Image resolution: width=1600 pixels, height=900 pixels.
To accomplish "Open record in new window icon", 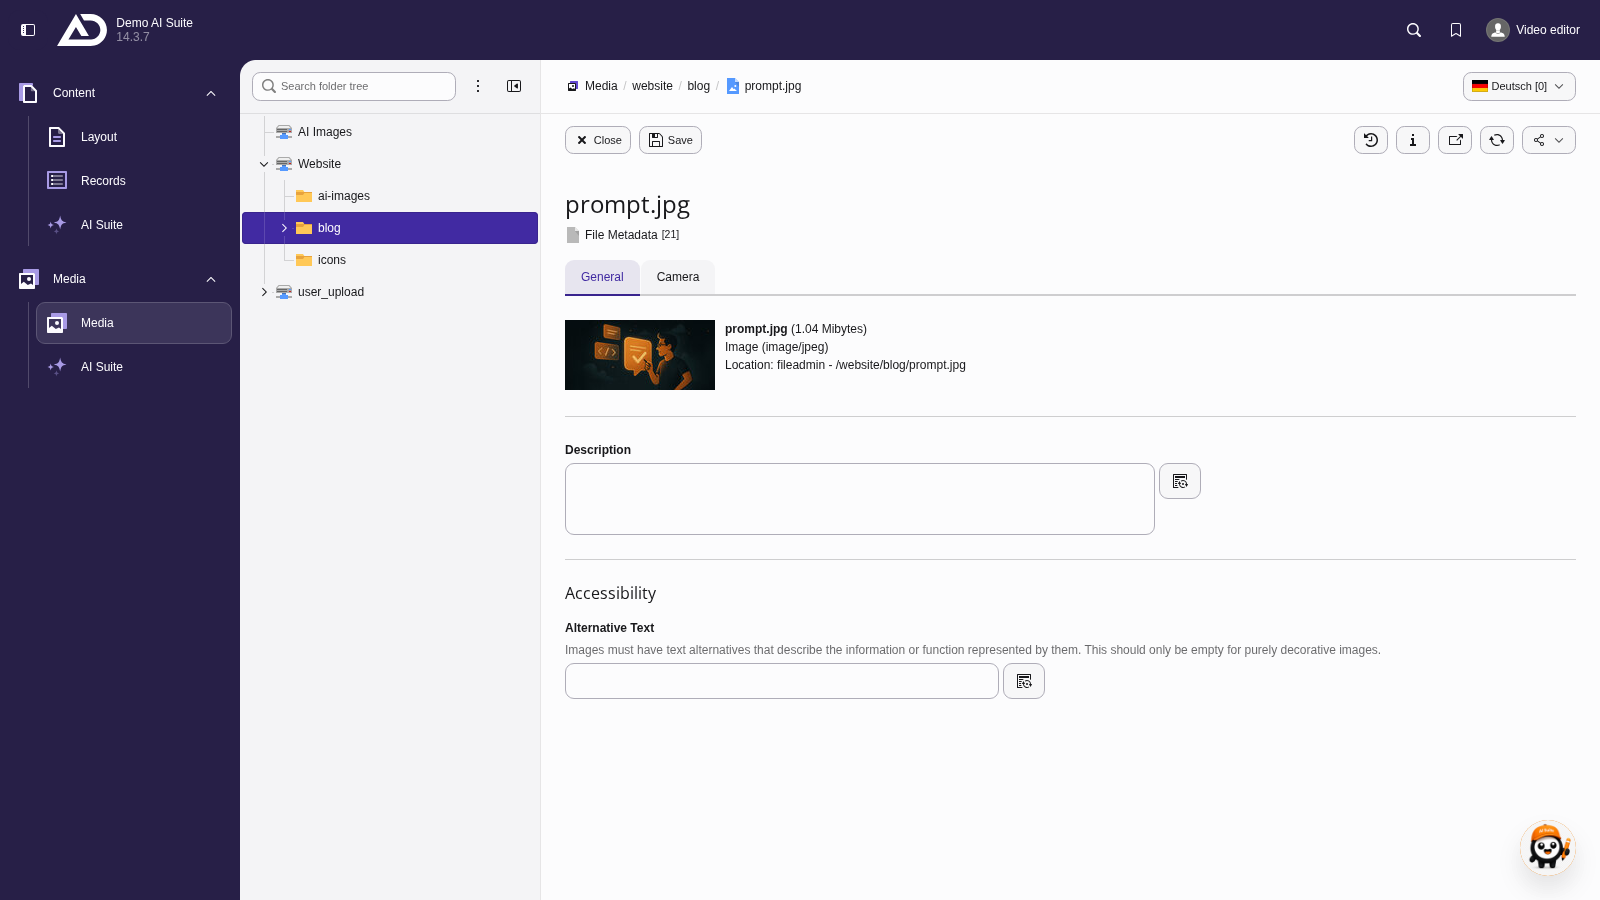I will pyautogui.click(x=1455, y=140).
